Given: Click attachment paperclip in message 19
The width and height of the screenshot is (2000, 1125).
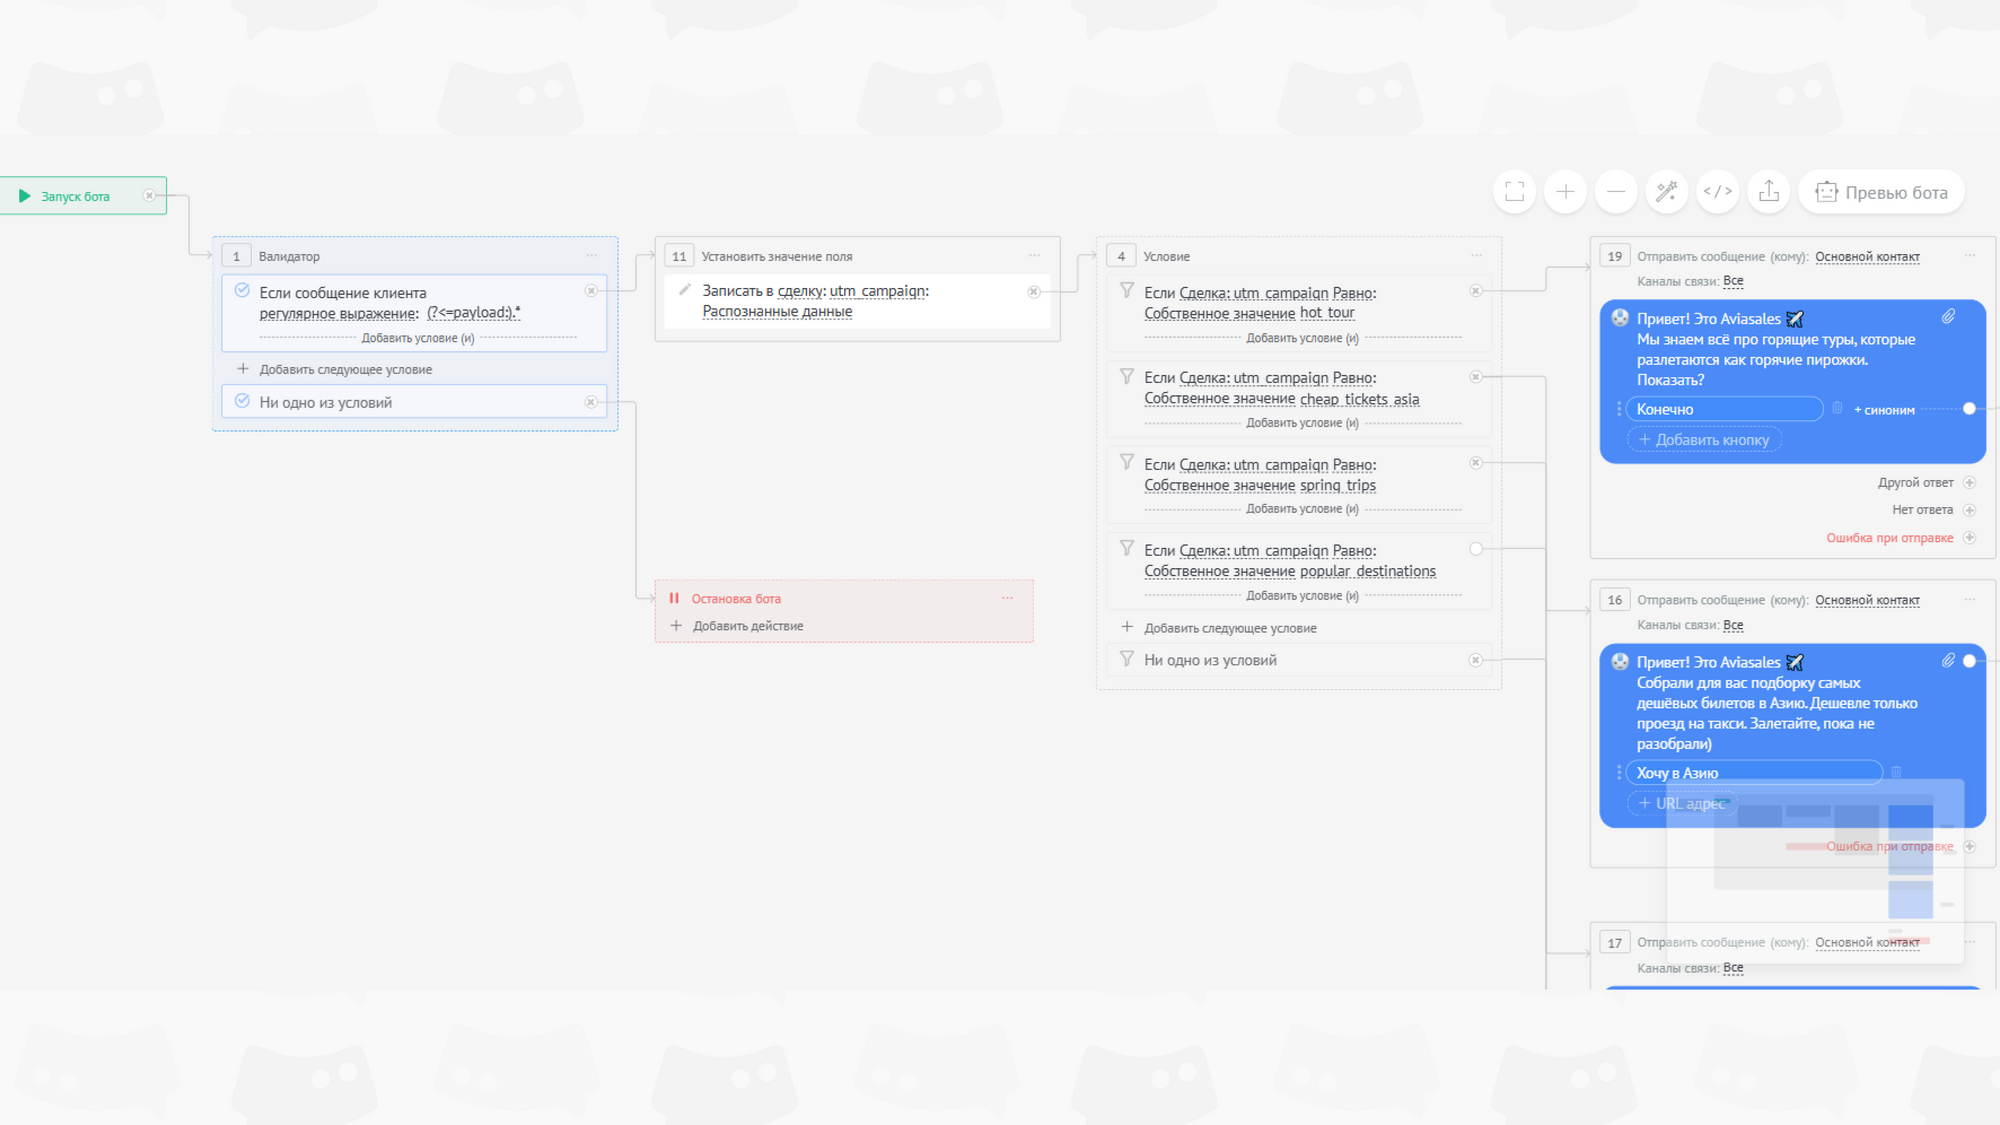Looking at the screenshot, I should pos(1949,317).
